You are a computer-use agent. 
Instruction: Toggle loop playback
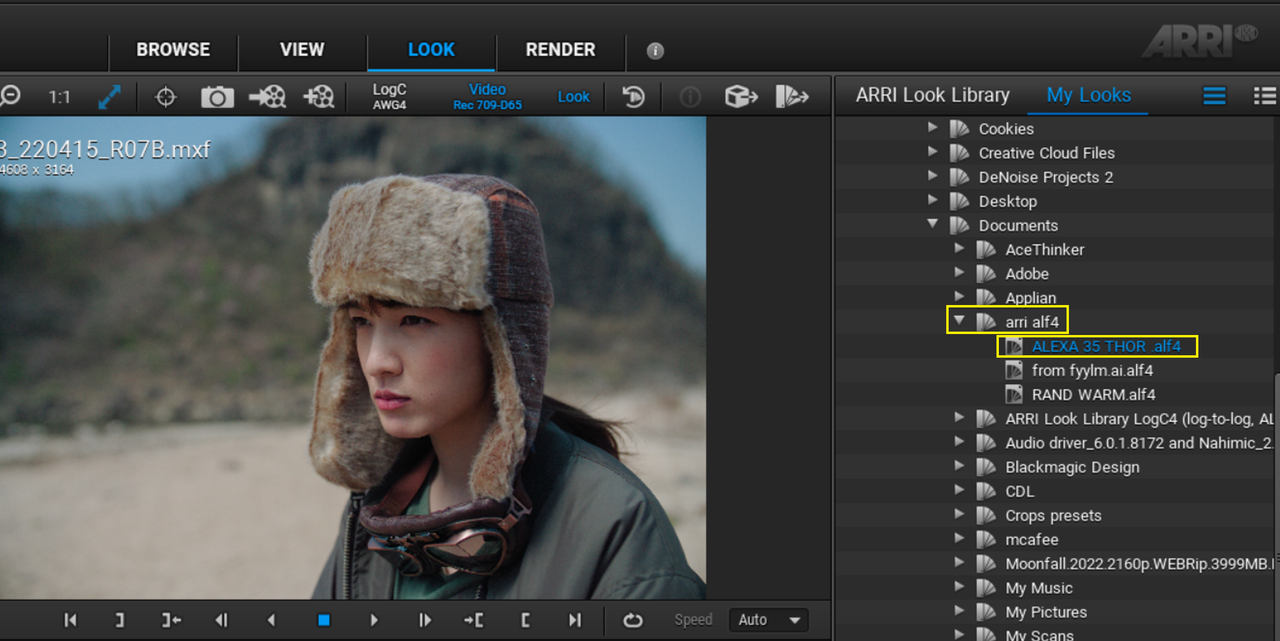[x=632, y=620]
